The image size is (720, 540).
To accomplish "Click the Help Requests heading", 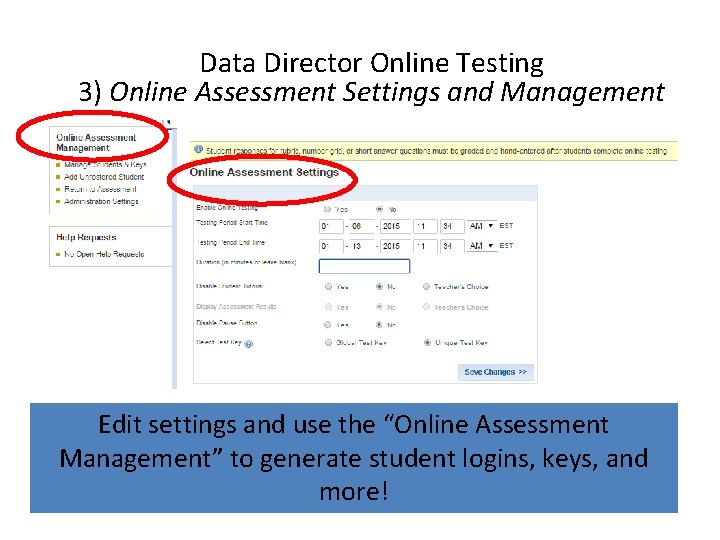I will 86,237.
